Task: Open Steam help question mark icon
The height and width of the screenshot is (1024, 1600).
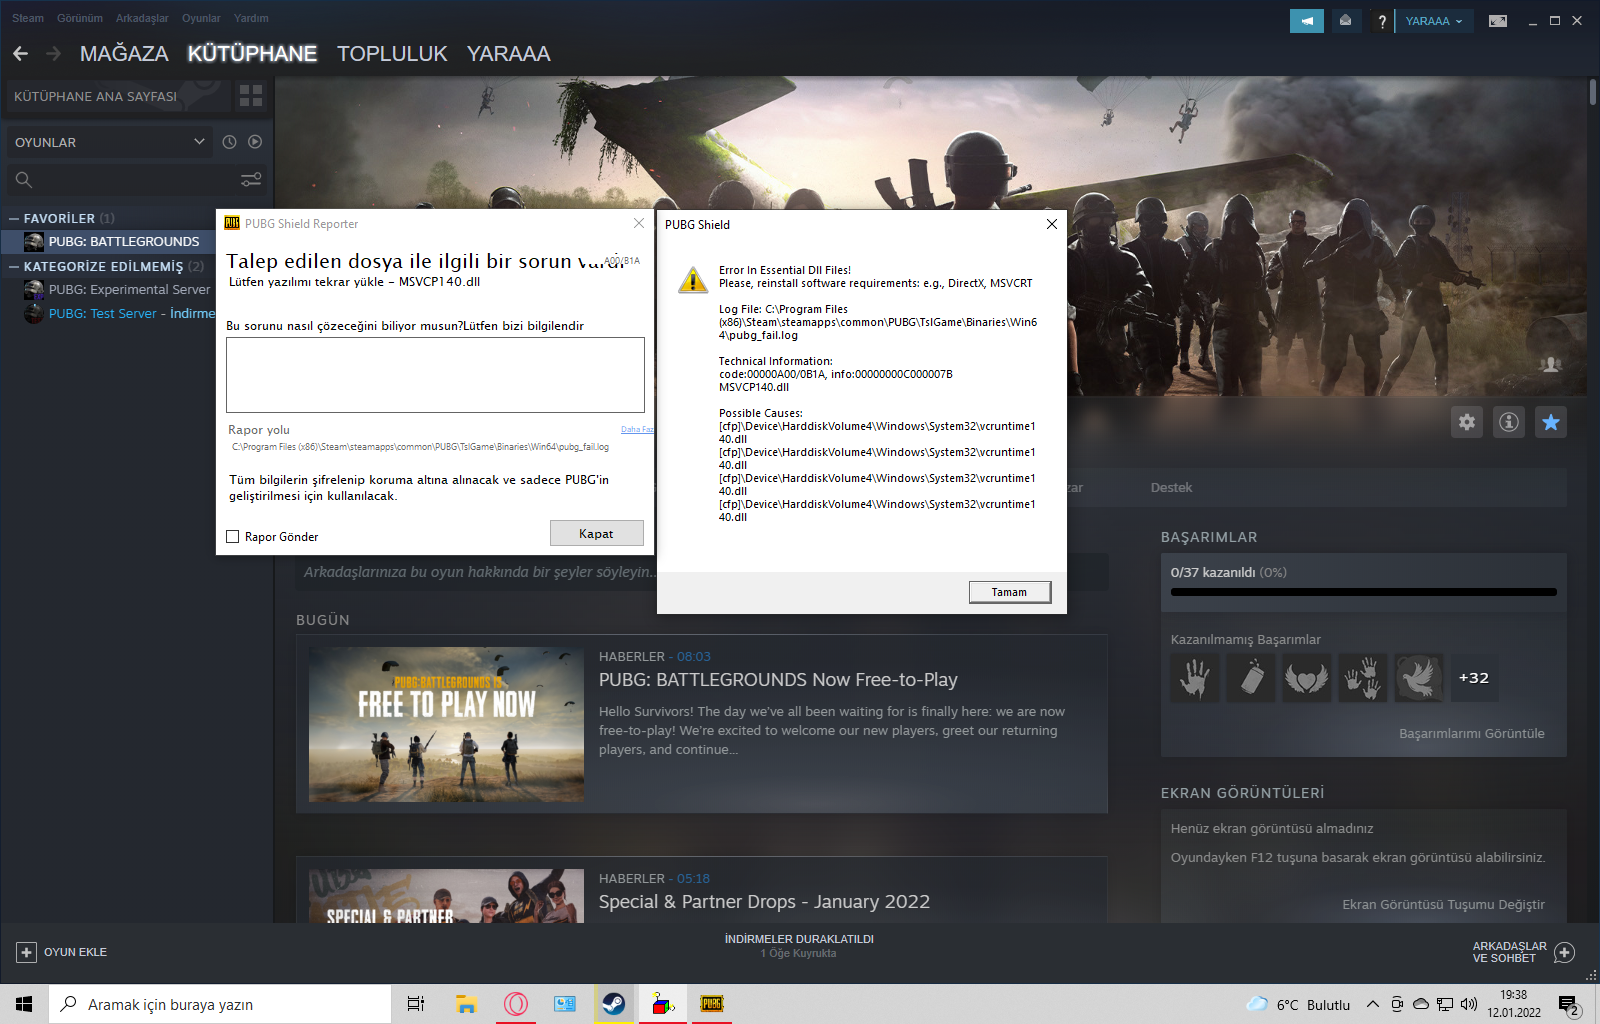Action: point(1382,21)
